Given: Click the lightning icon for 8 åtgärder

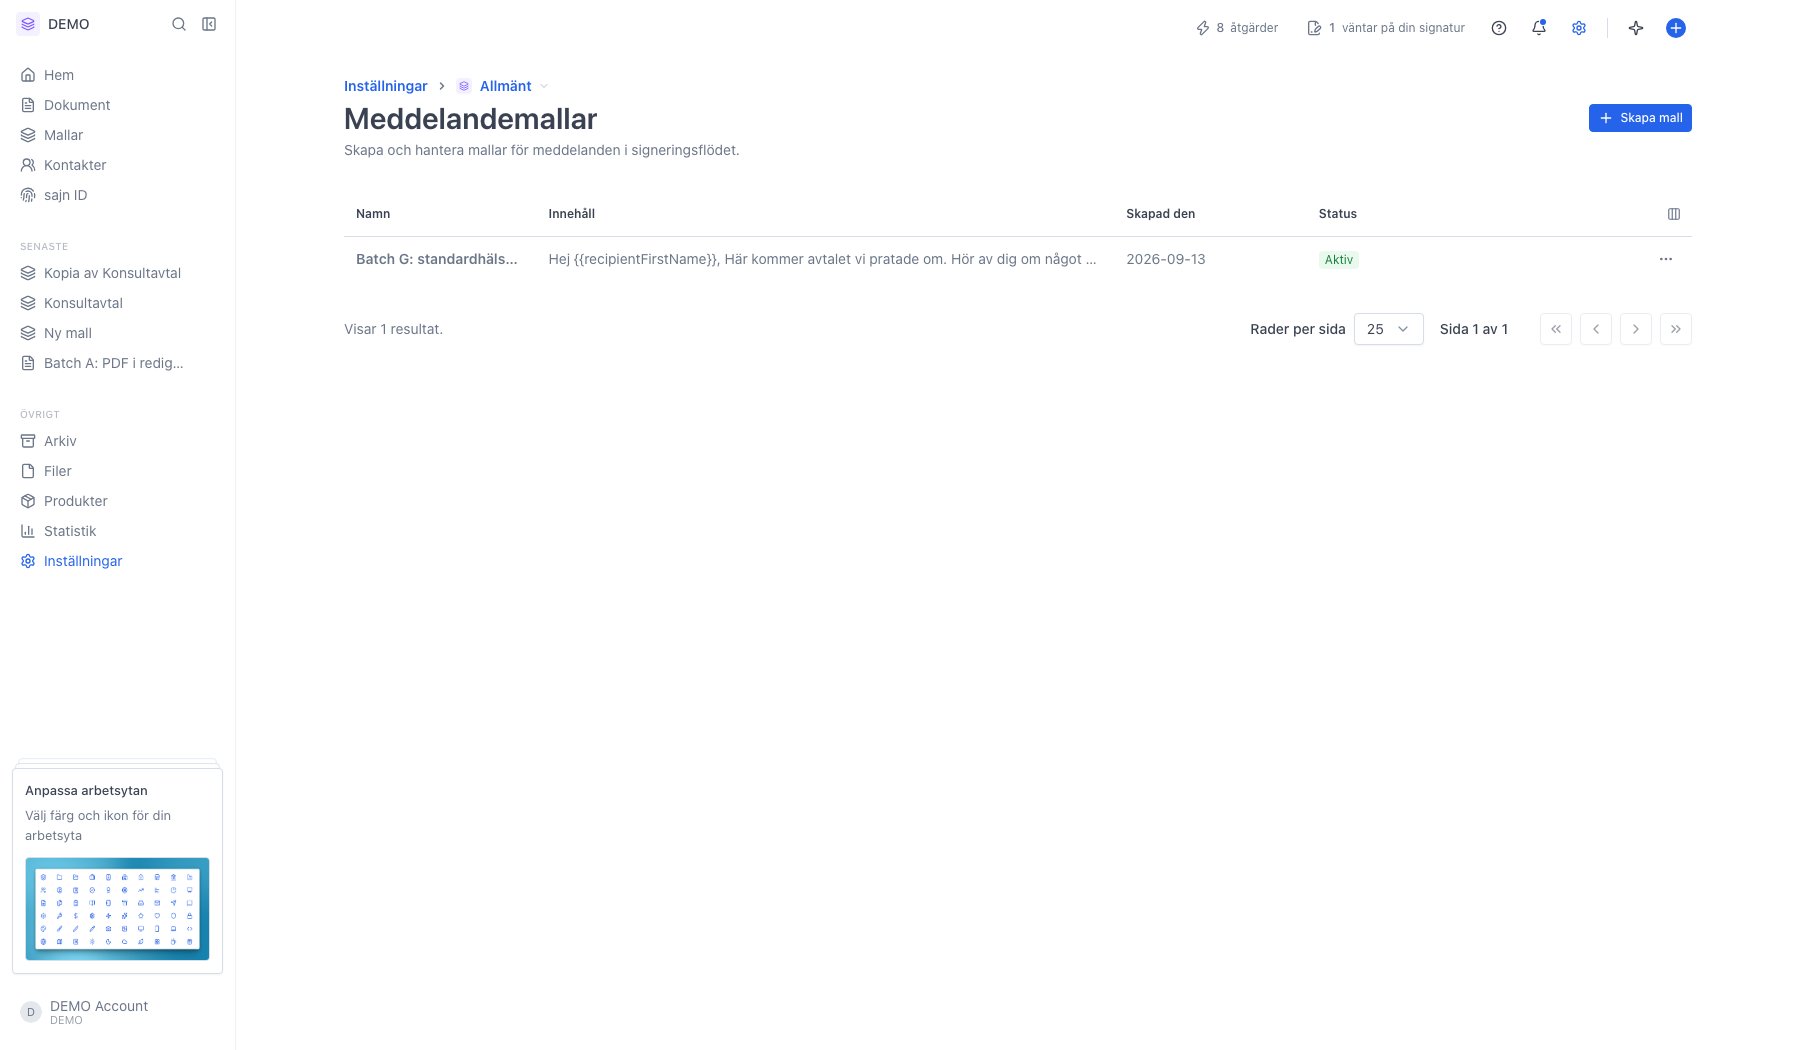Looking at the screenshot, I should tap(1203, 28).
